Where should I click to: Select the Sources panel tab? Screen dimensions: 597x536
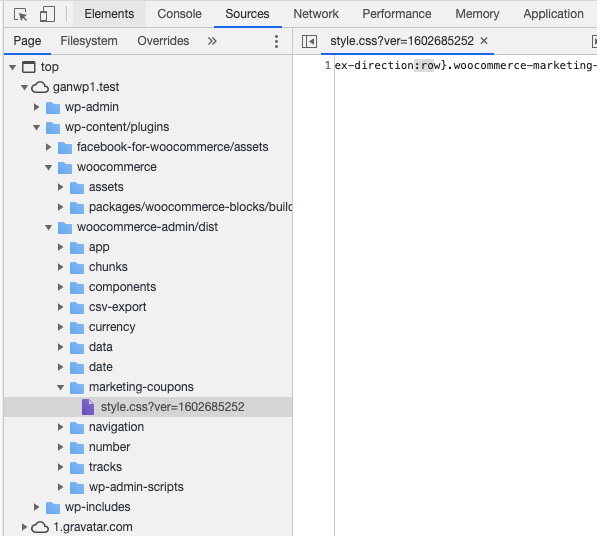coord(247,14)
